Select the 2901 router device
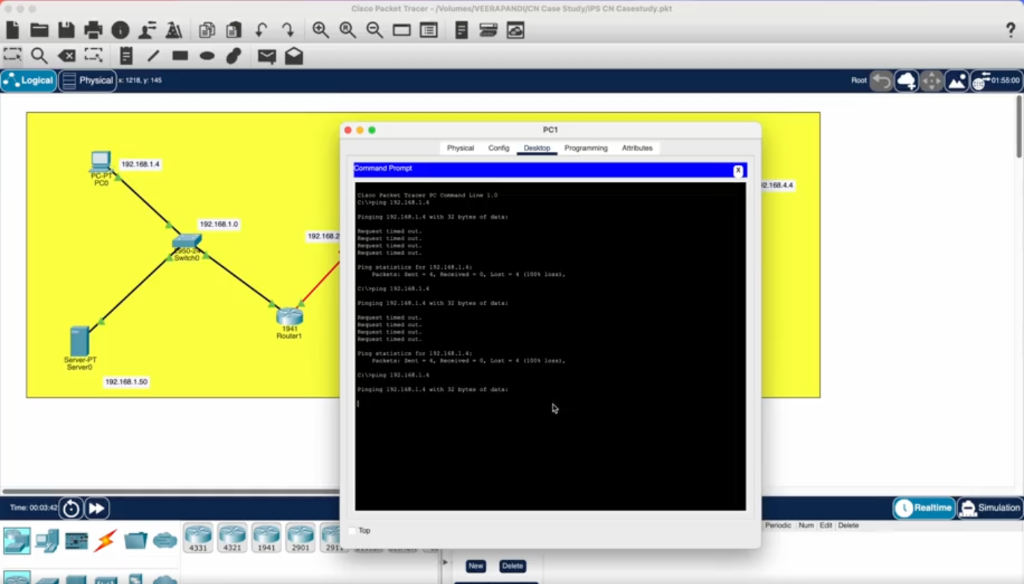 pyautogui.click(x=300, y=538)
